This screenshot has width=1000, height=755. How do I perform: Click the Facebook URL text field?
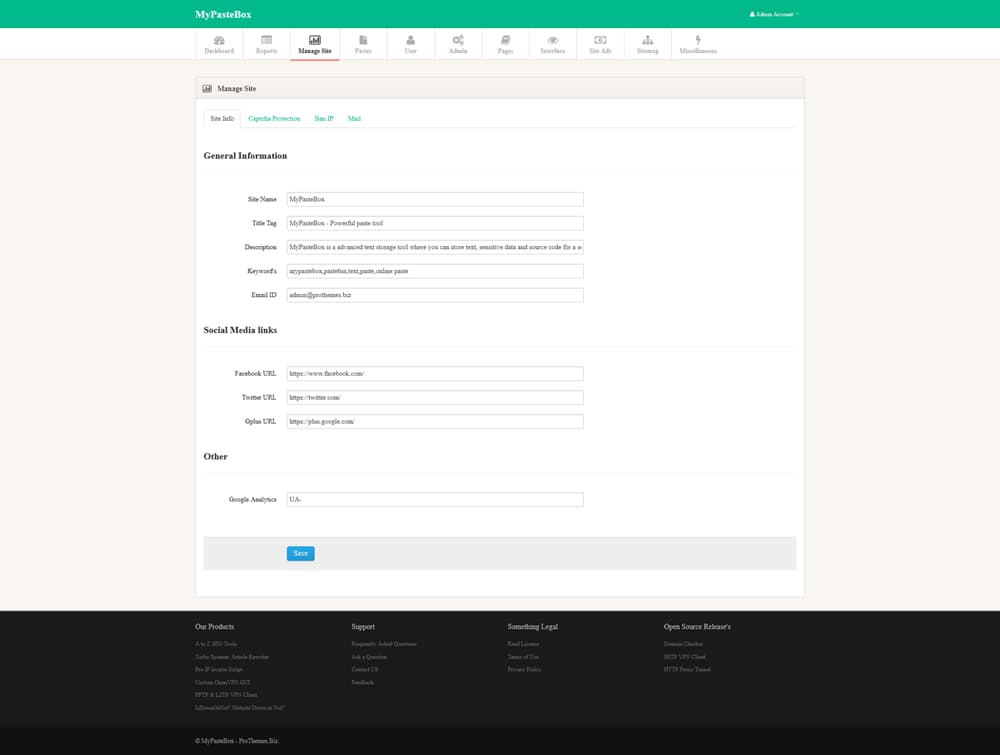(434, 374)
